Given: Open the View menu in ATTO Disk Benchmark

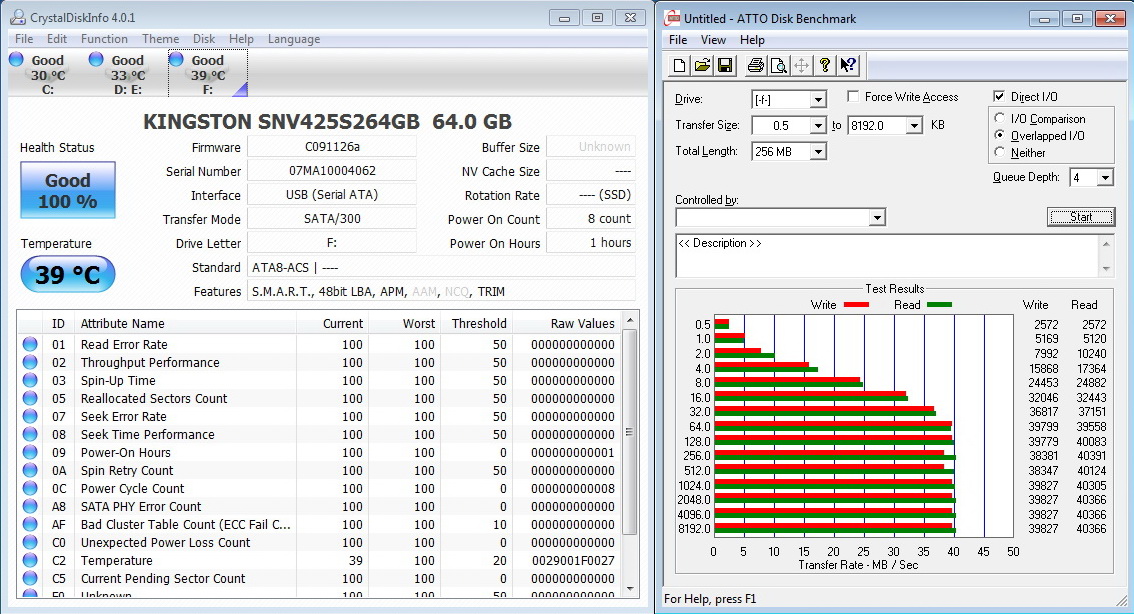Looking at the screenshot, I should pos(713,40).
